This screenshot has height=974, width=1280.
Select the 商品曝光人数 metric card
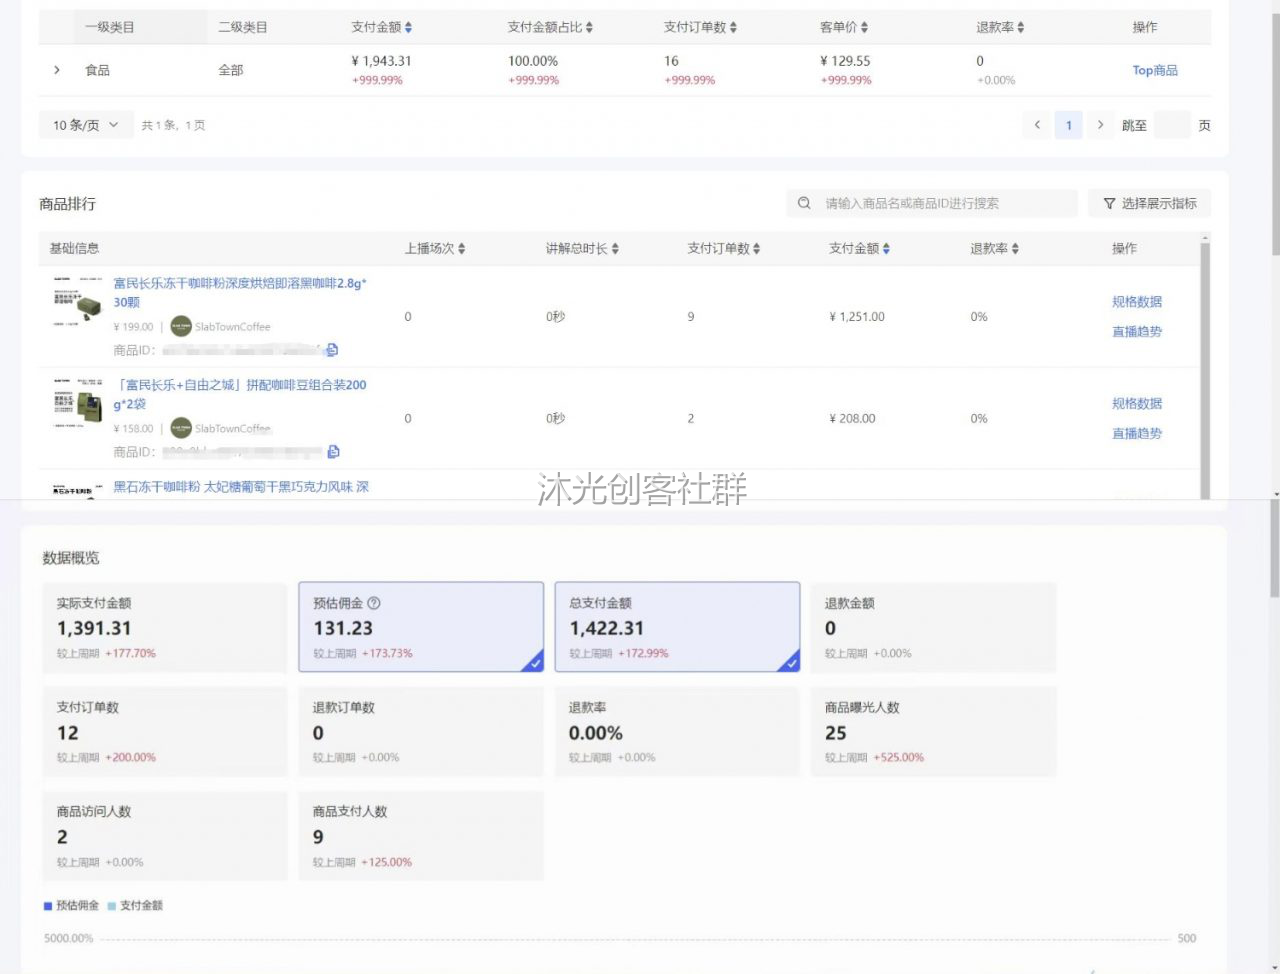933,732
